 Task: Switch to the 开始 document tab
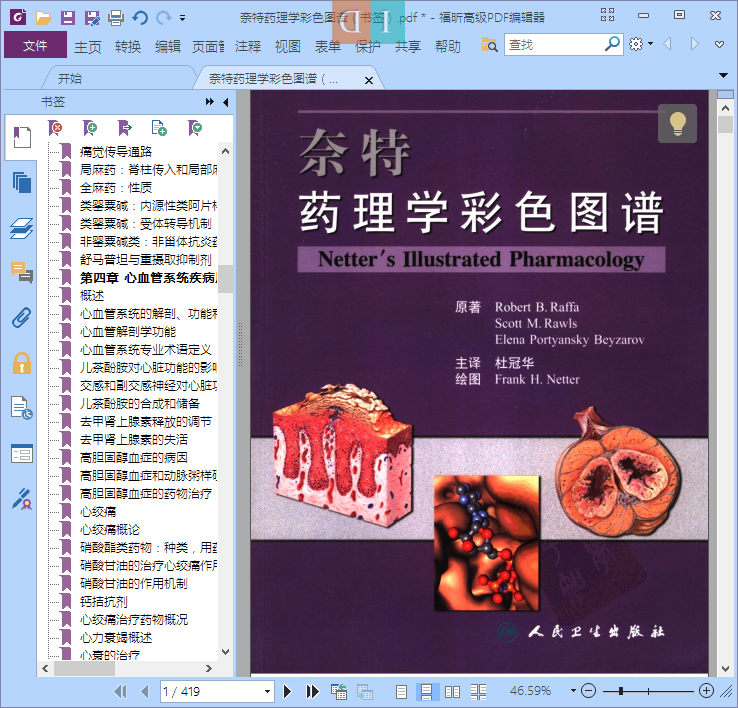(70, 79)
